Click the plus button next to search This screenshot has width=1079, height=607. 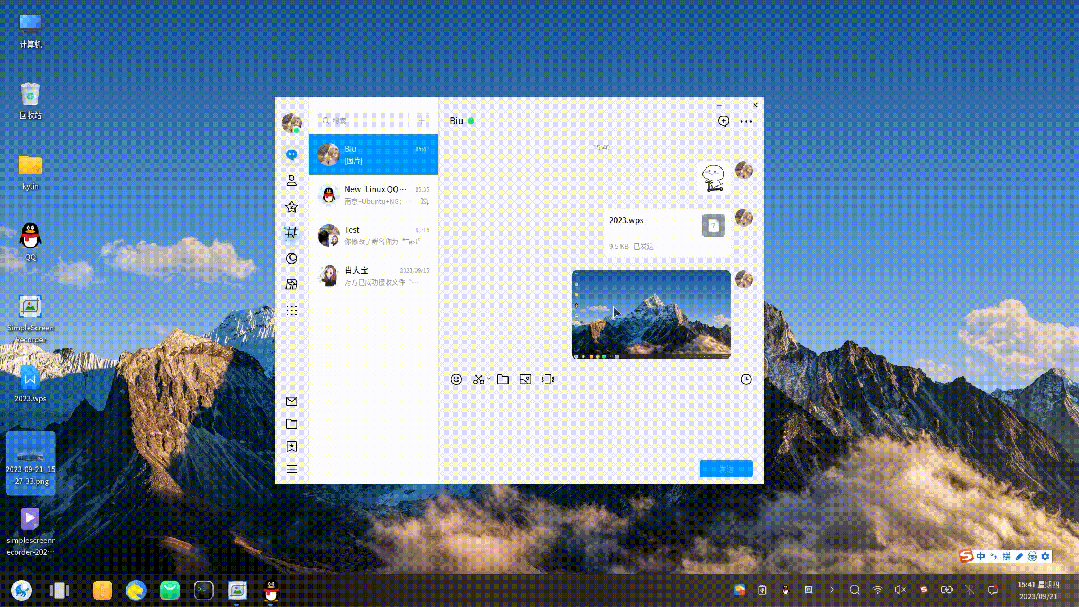coord(422,120)
